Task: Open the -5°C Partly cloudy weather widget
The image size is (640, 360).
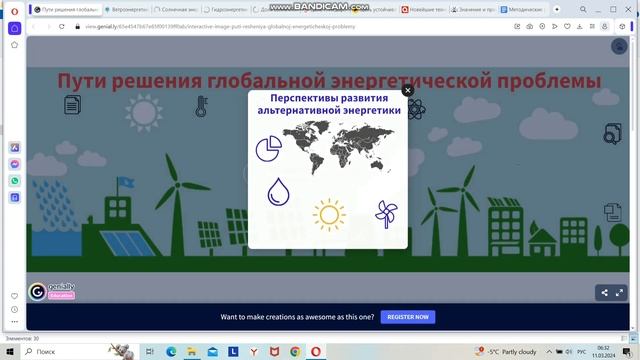Action: click(x=506, y=351)
